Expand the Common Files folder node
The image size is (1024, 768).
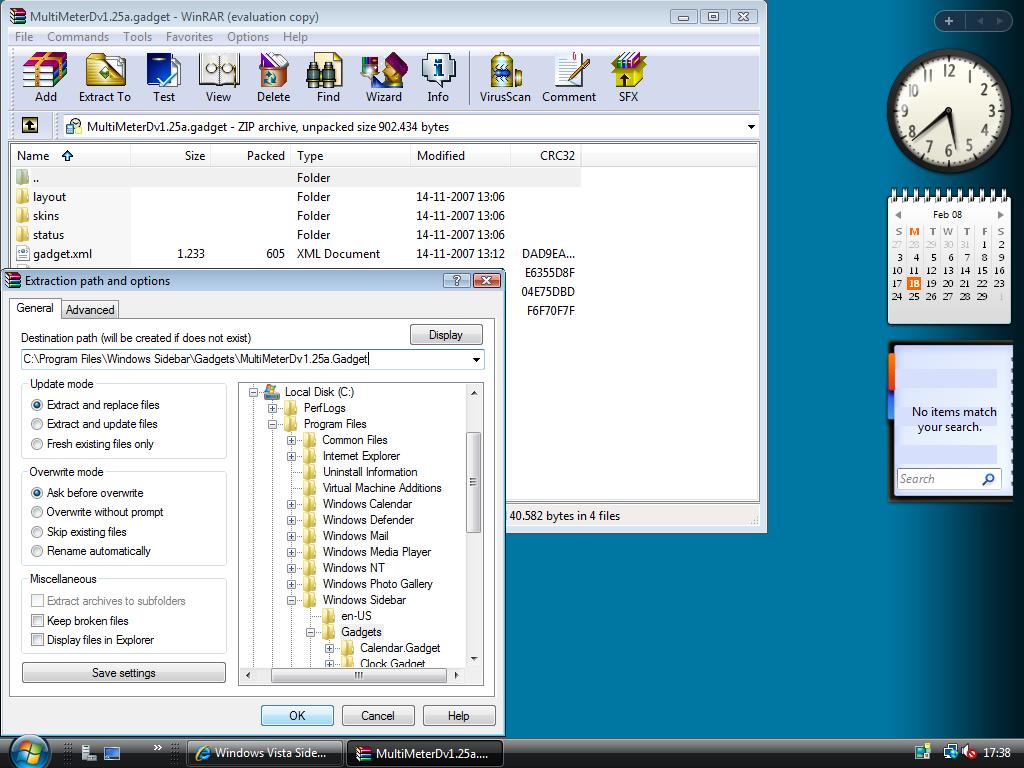[291, 440]
